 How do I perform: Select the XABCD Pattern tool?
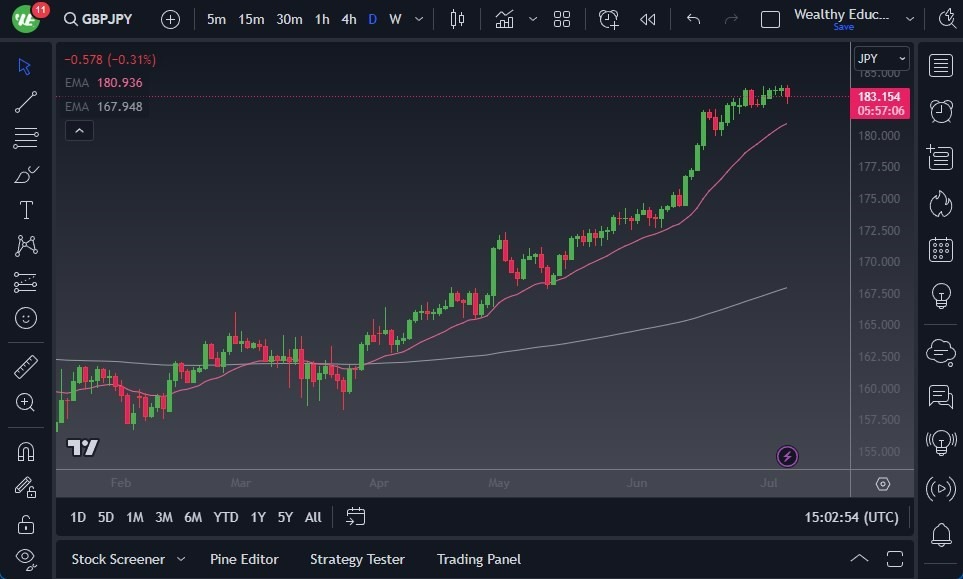point(25,246)
